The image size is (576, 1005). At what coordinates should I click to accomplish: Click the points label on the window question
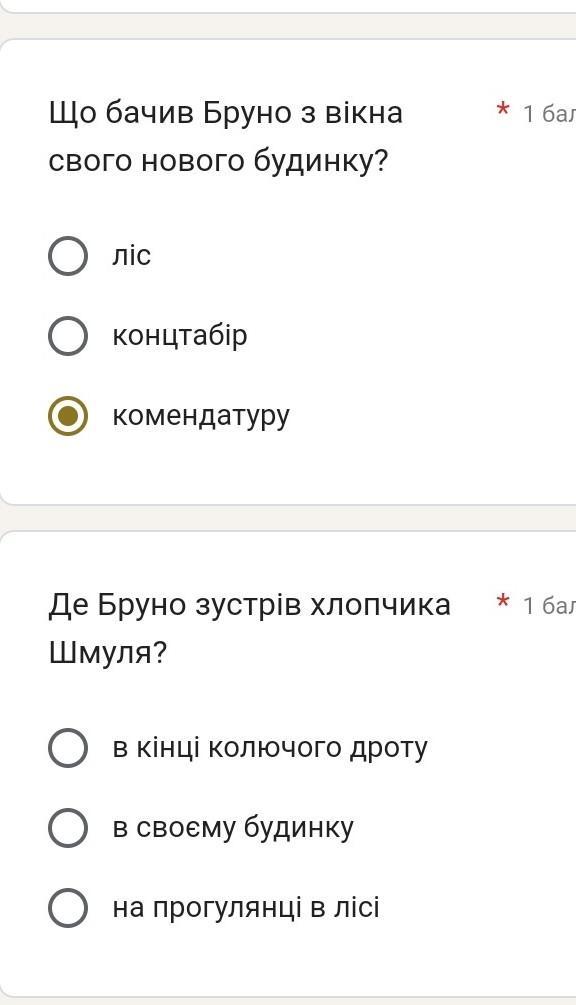coord(550,113)
